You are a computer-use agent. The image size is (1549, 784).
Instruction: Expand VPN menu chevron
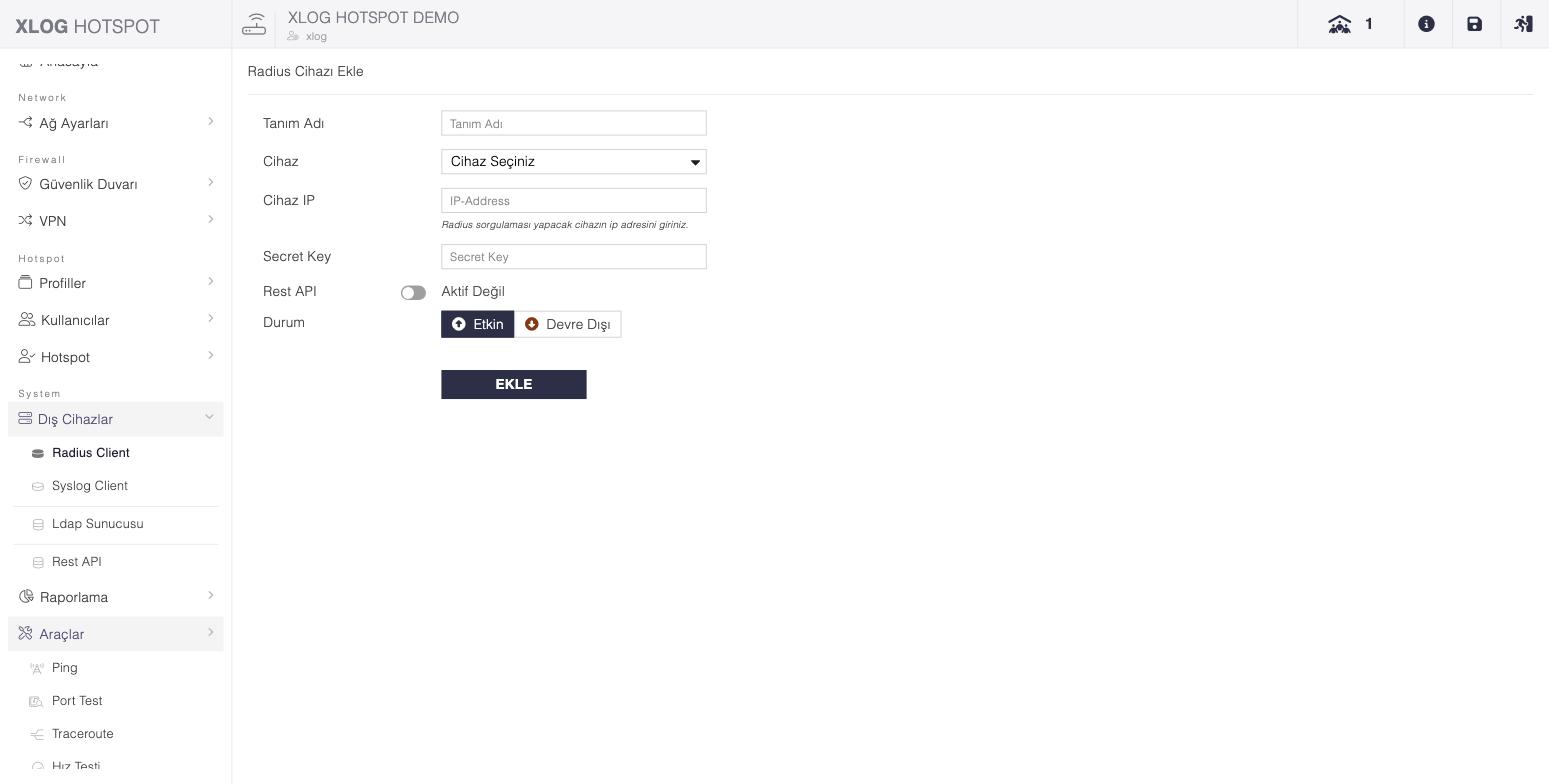coord(210,219)
